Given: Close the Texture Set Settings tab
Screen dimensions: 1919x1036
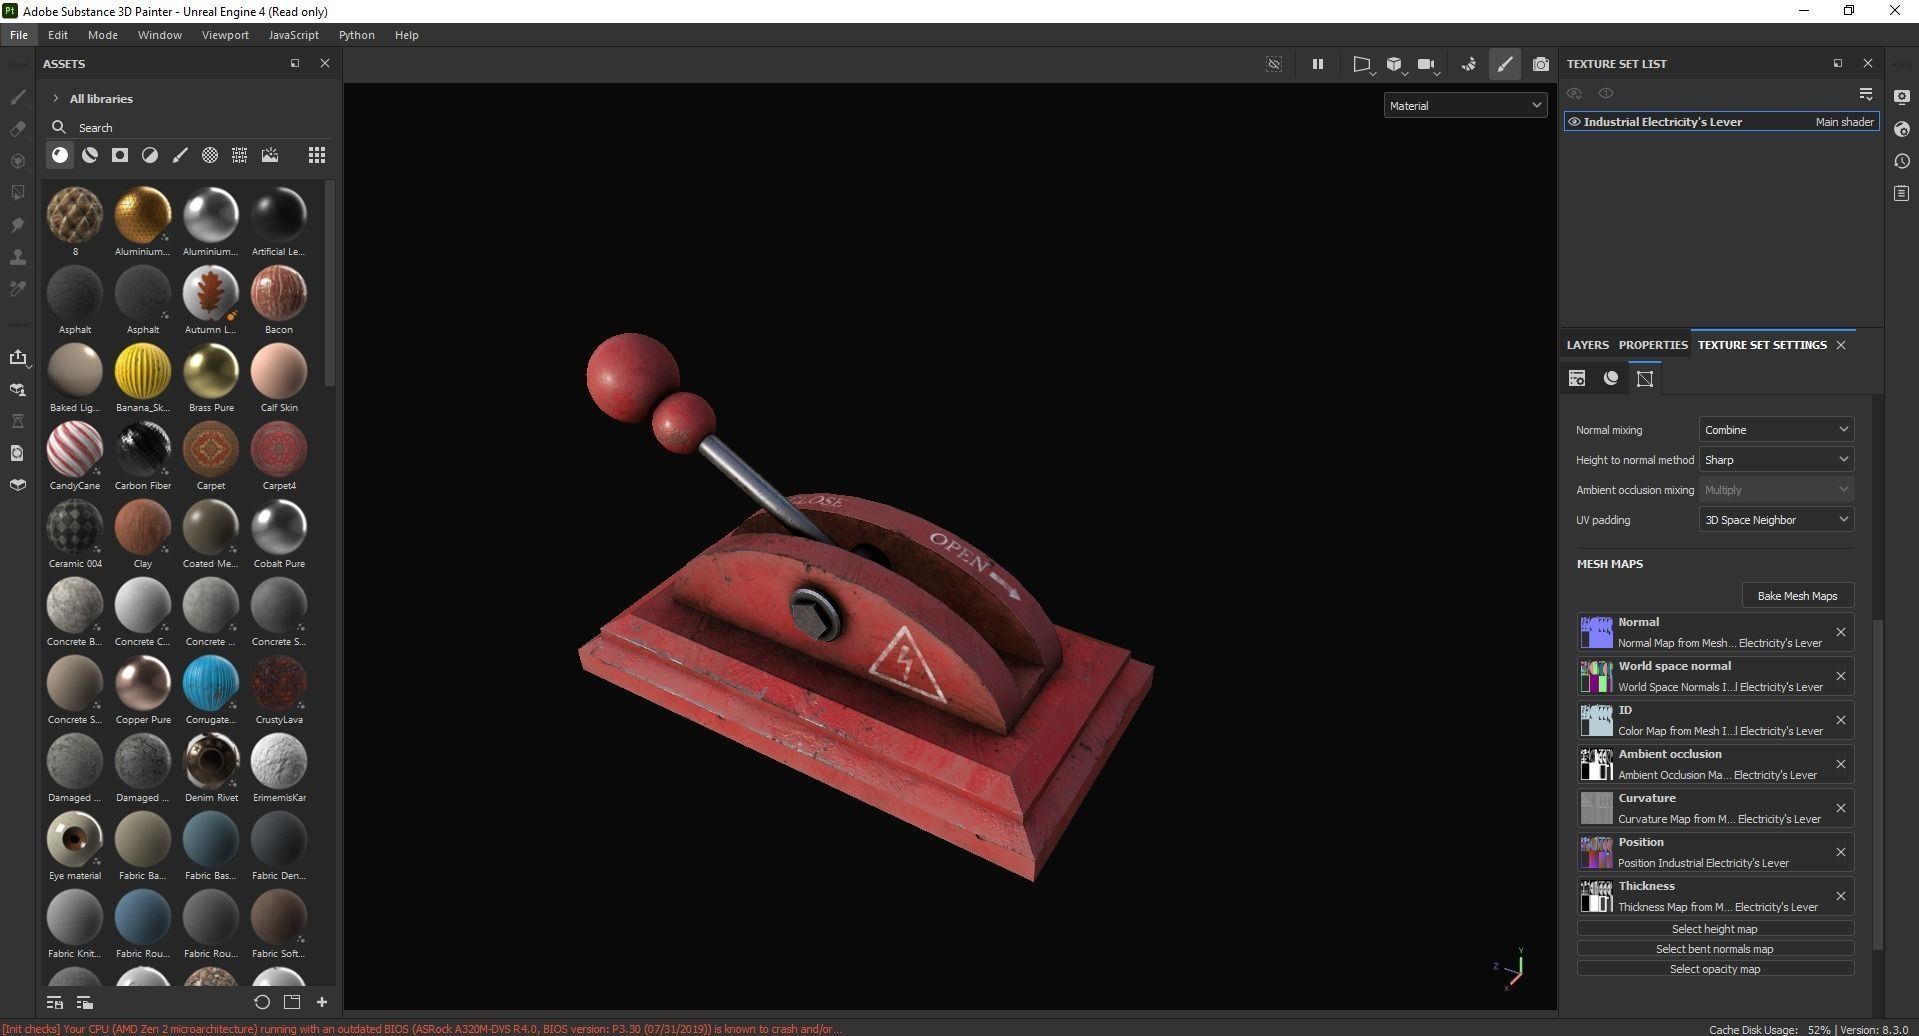Looking at the screenshot, I should pyautogui.click(x=1841, y=345).
